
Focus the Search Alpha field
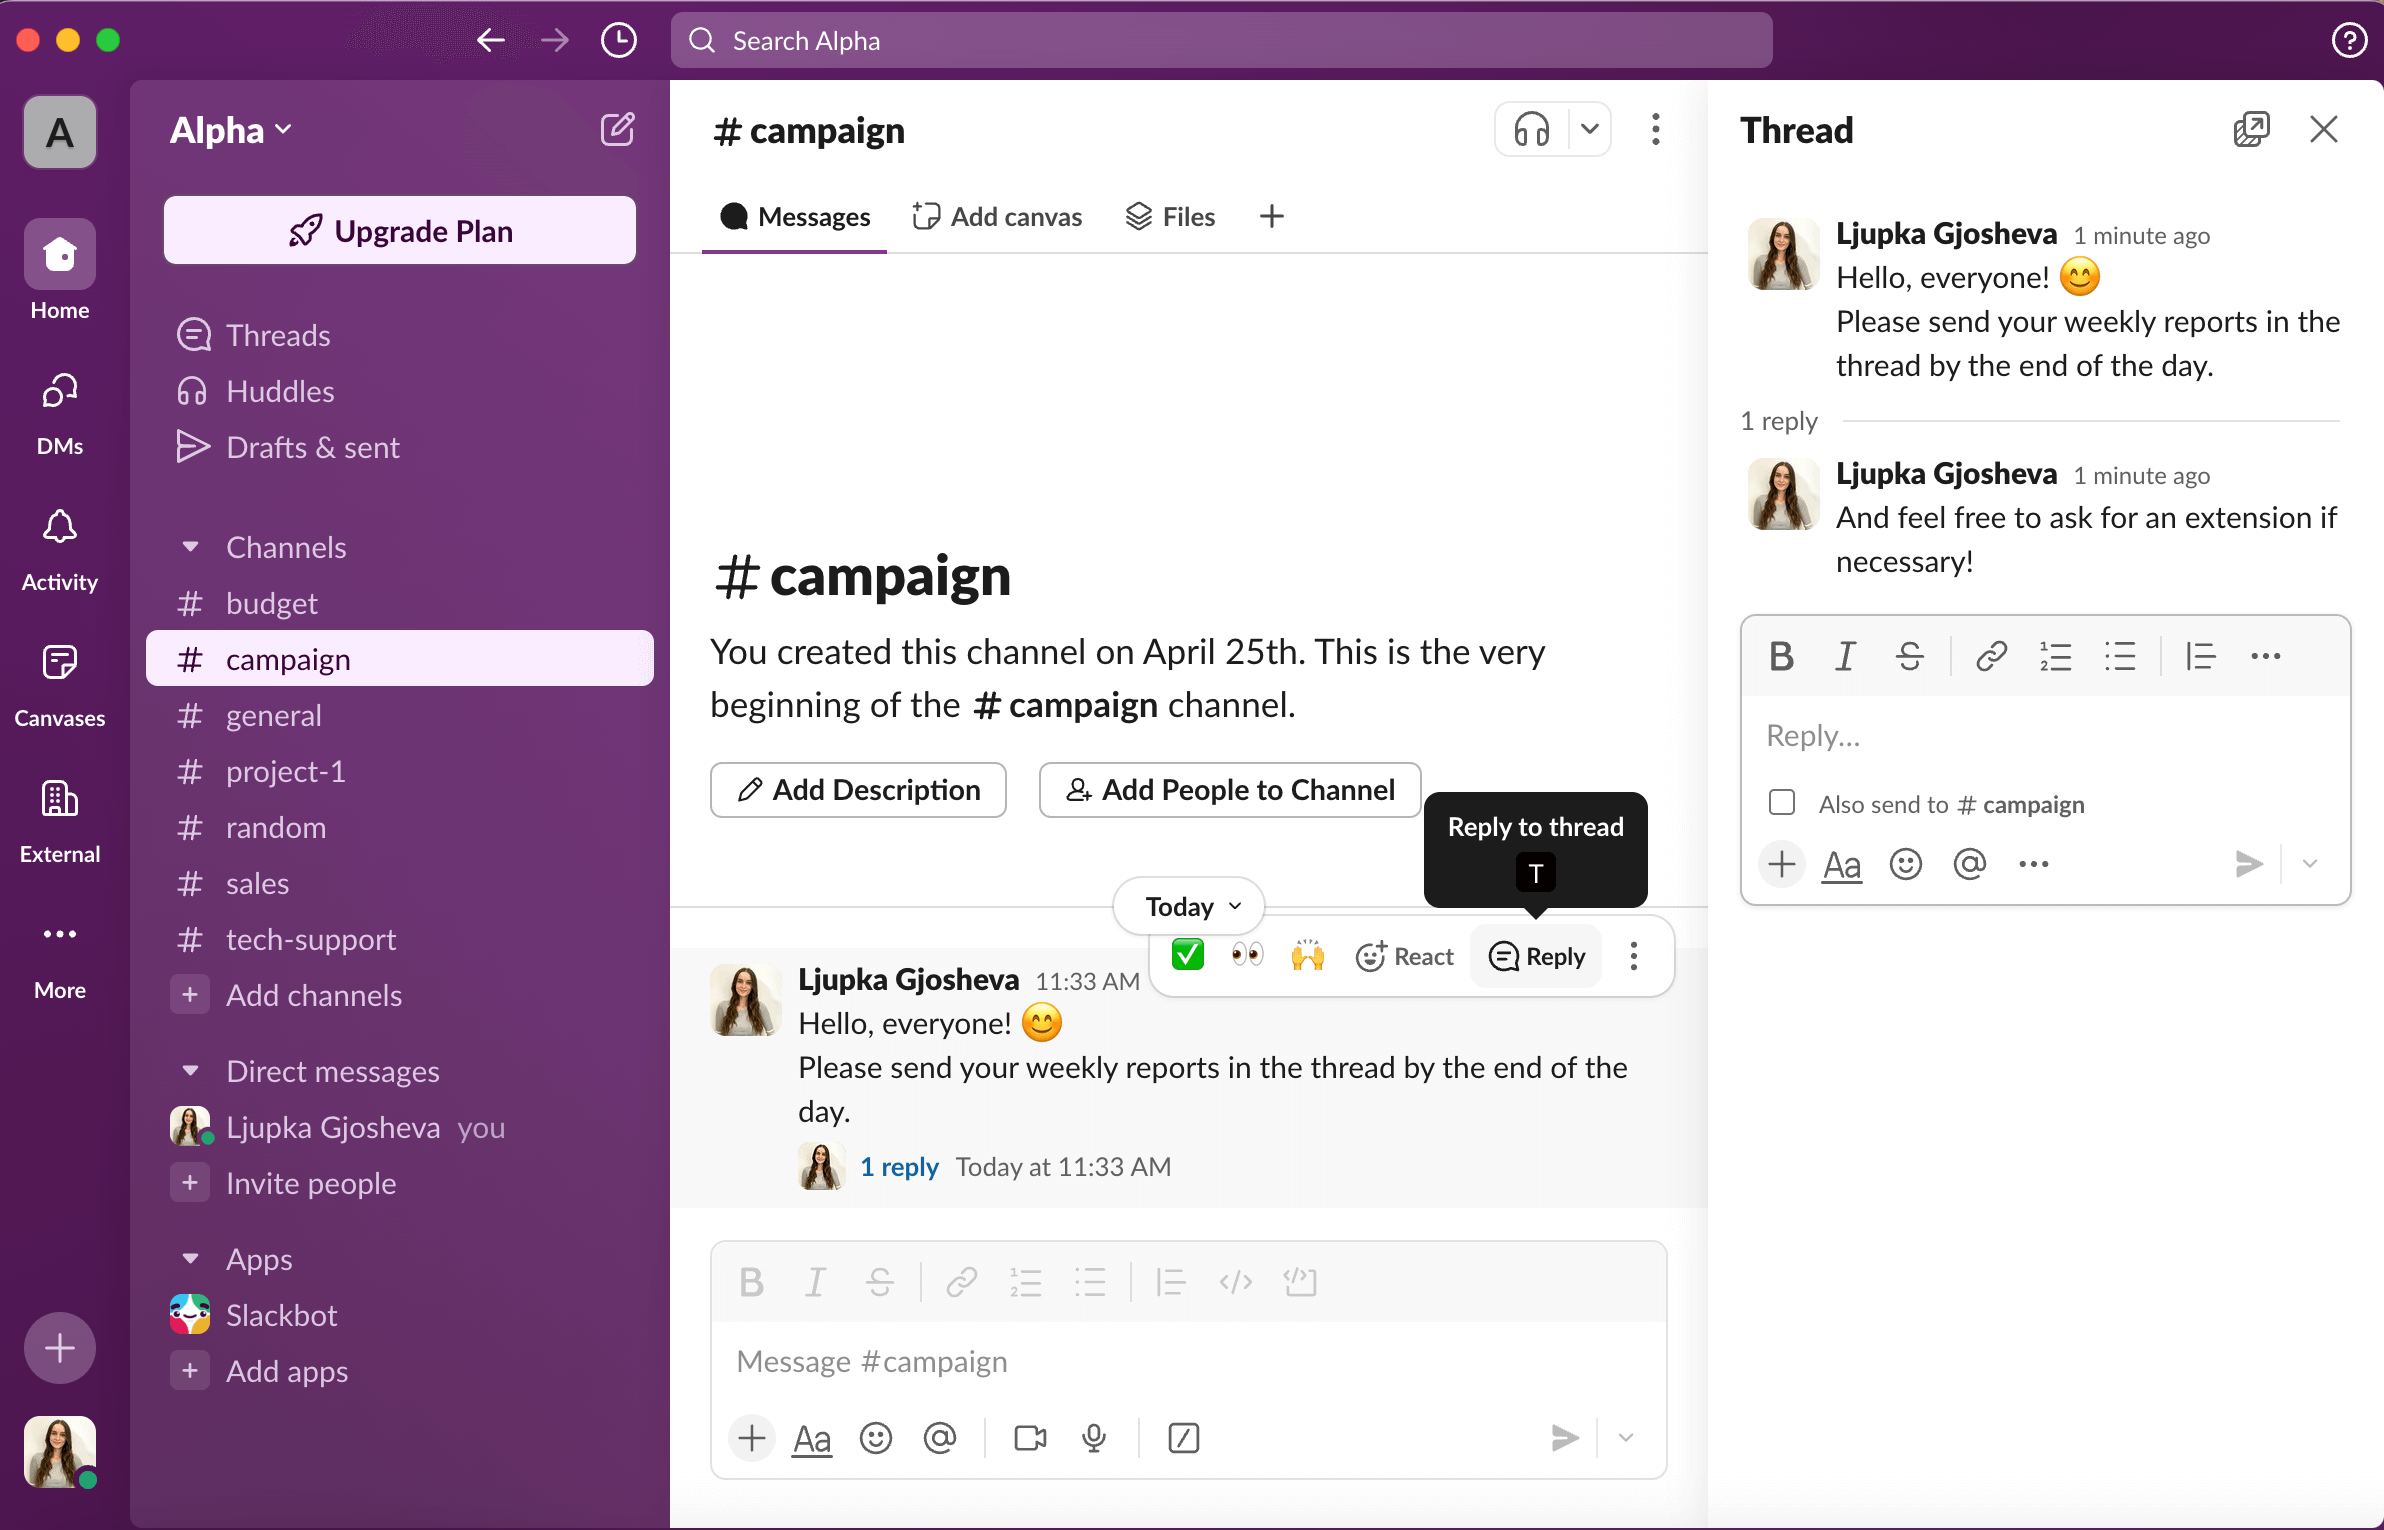pyautogui.click(x=1222, y=40)
